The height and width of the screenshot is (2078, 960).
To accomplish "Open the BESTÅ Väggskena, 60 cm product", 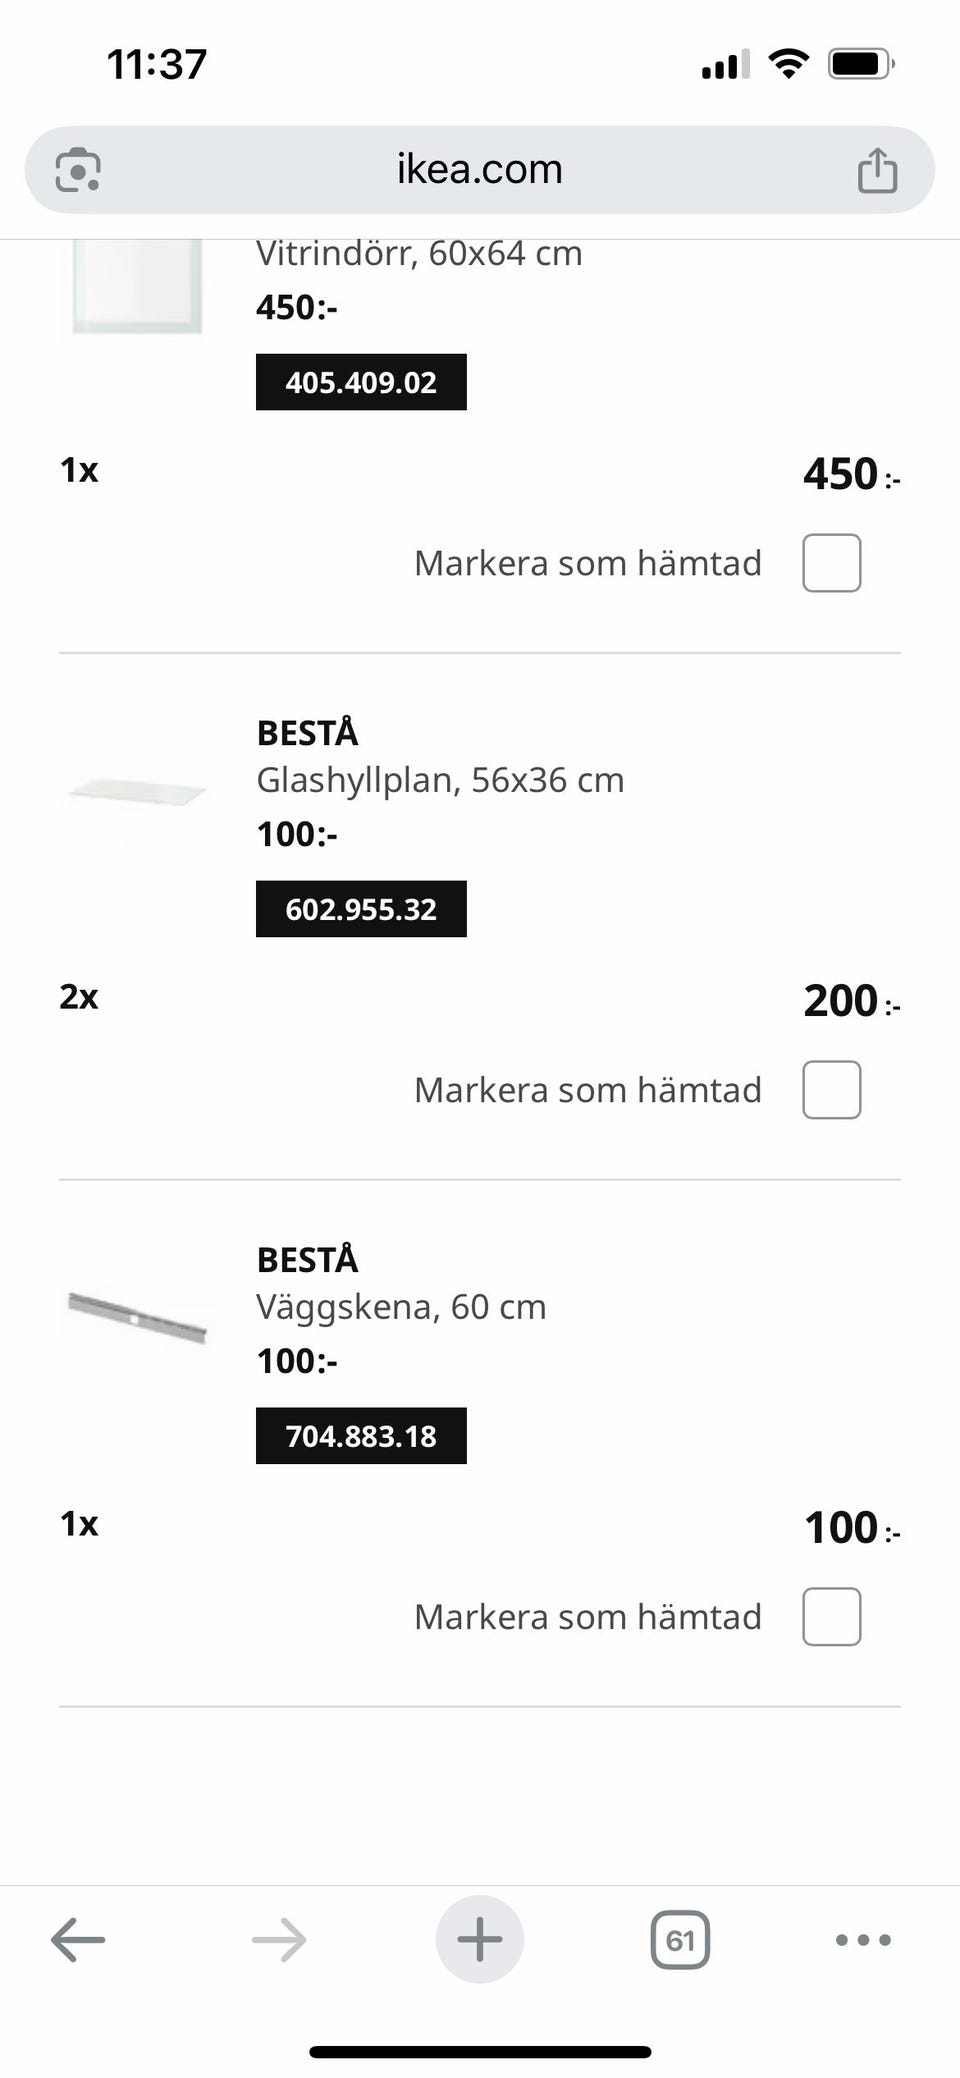I will (x=401, y=1307).
